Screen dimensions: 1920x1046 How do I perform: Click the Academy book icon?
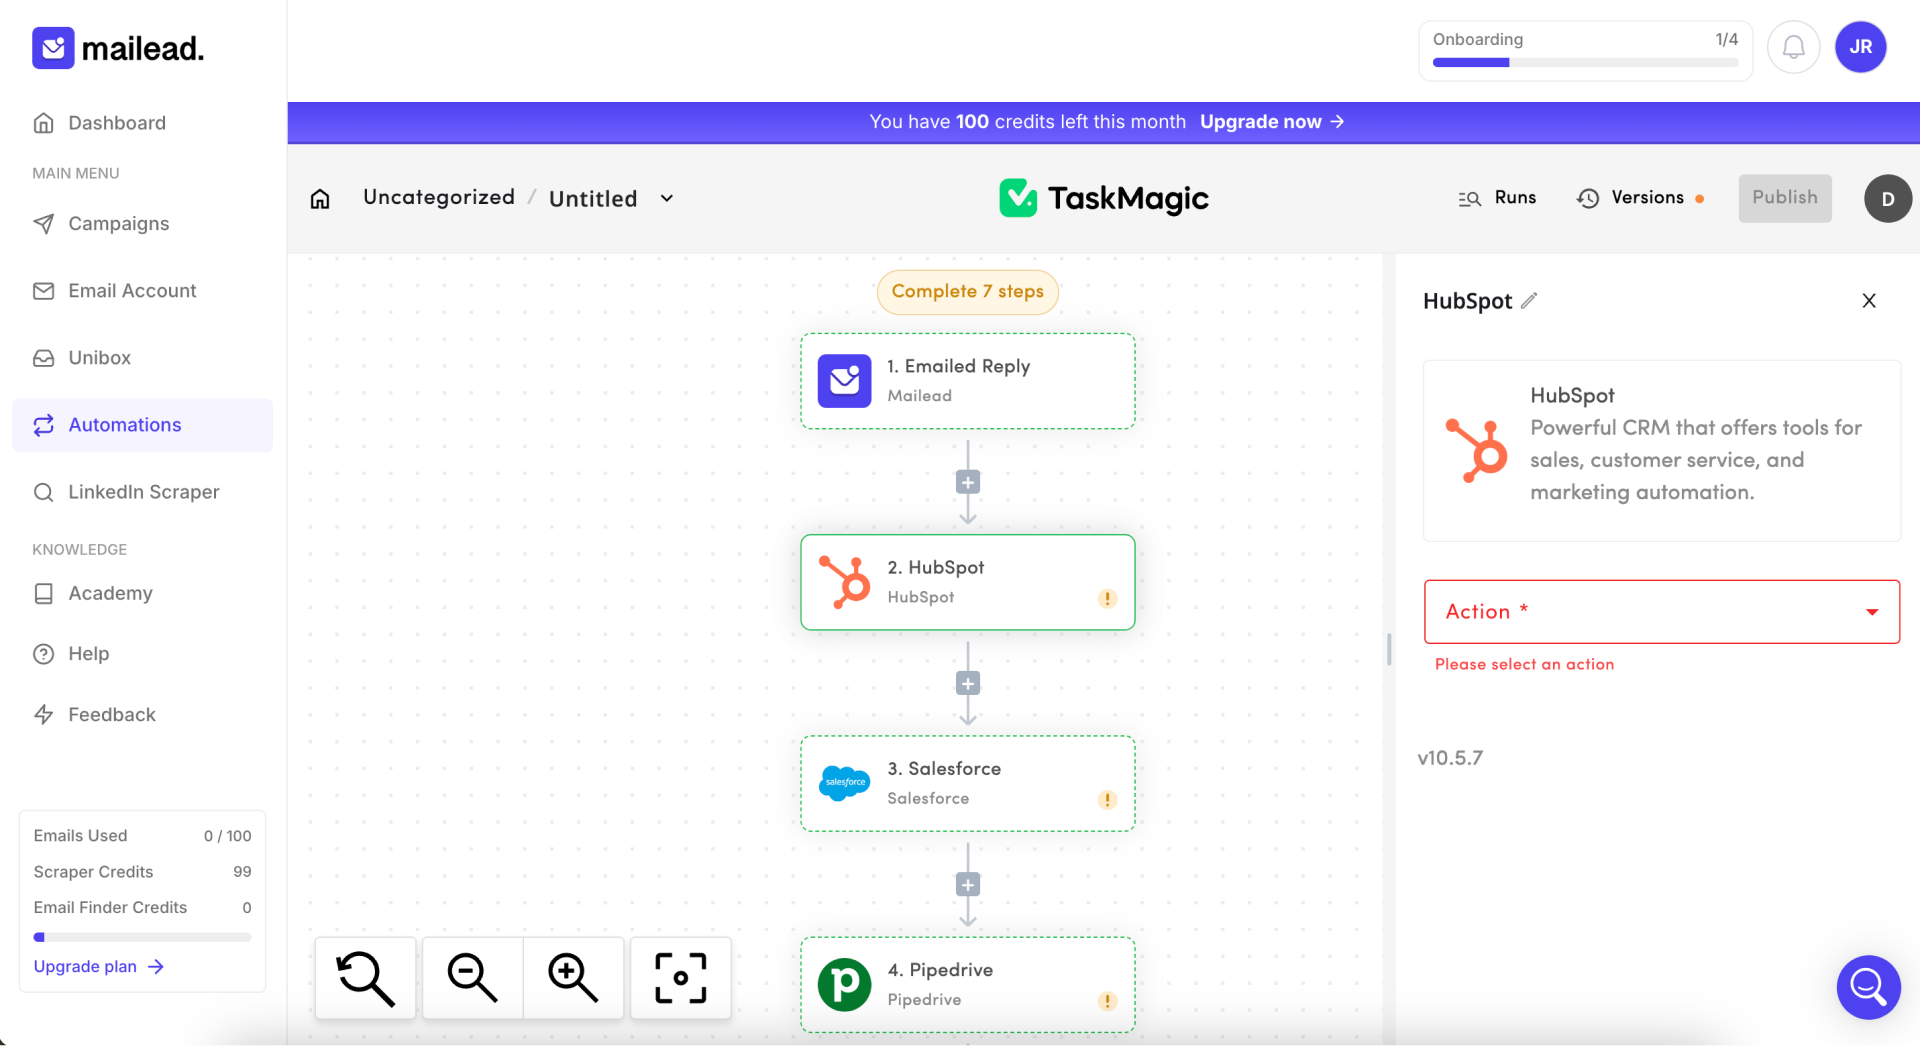click(x=43, y=594)
